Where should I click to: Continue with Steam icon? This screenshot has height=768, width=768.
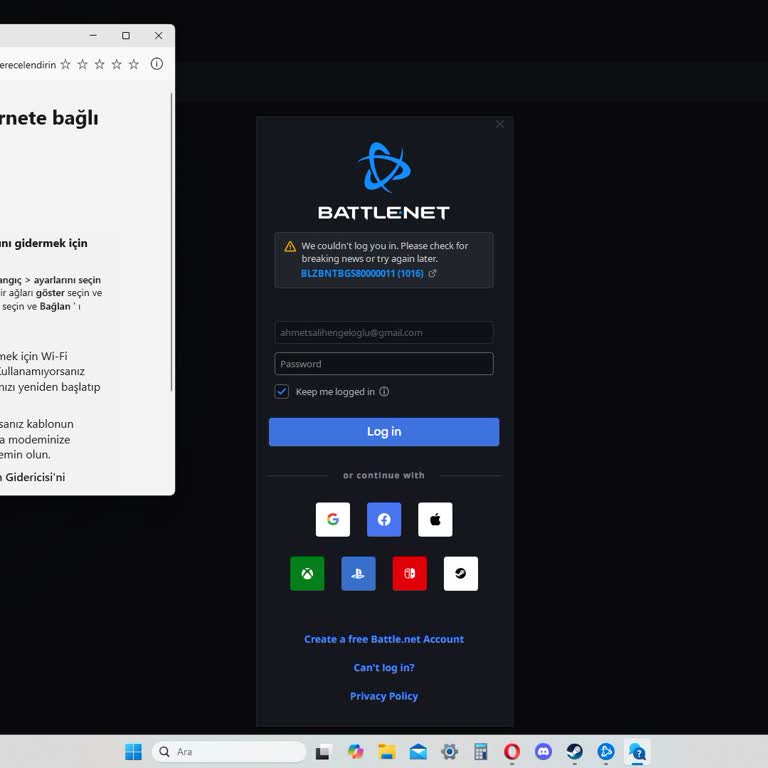click(x=460, y=573)
